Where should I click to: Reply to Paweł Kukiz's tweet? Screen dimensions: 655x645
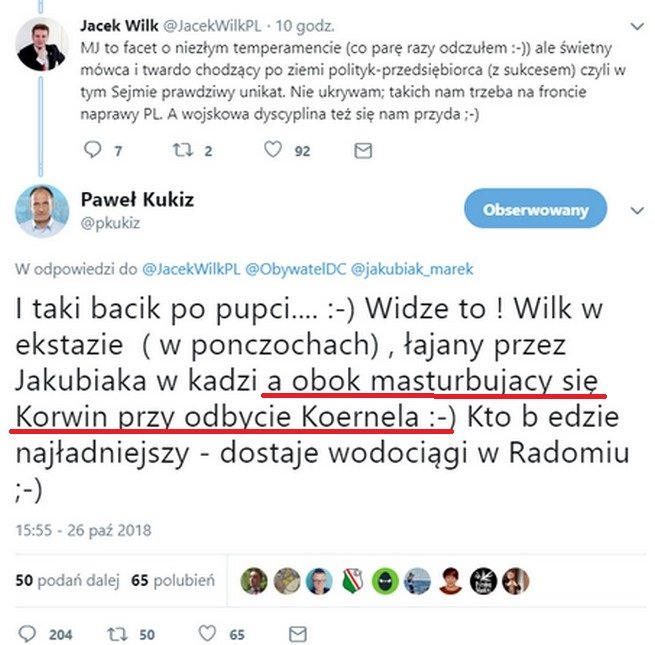[28, 634]
